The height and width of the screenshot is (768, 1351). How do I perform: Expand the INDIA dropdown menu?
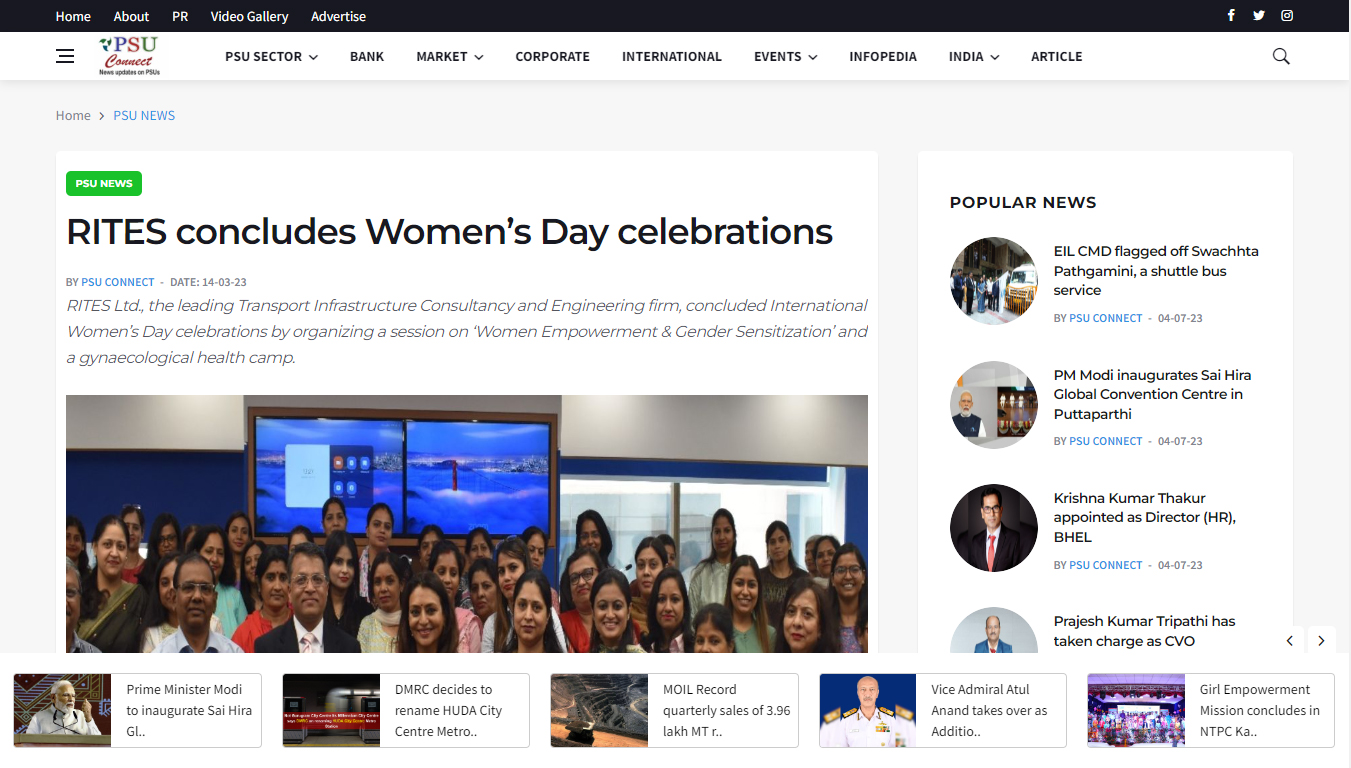974,57
